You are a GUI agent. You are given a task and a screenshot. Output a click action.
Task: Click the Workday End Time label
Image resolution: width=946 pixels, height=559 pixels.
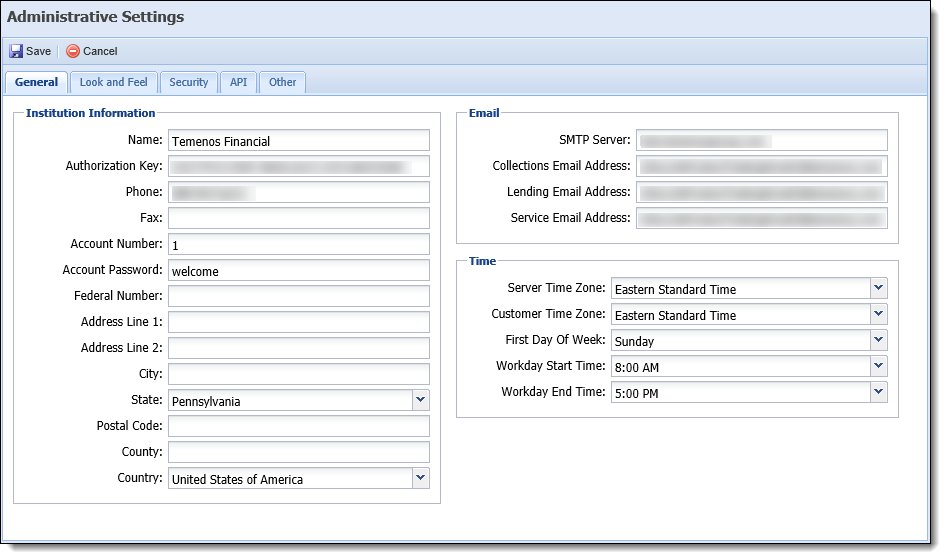point(553,391)
